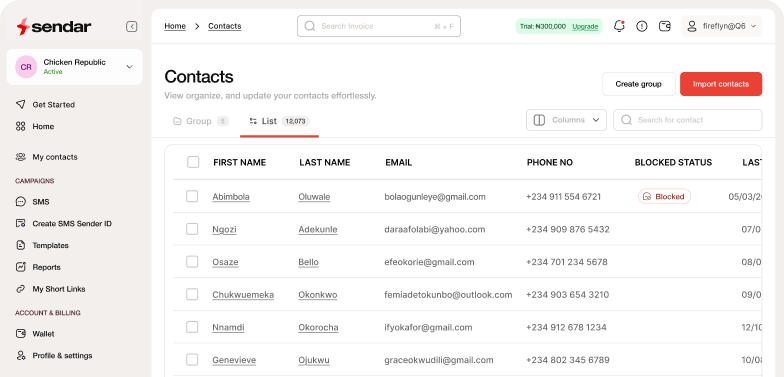Toggle the select-all checkbox in the table header
784x377 pixels.
coord(193,162)
